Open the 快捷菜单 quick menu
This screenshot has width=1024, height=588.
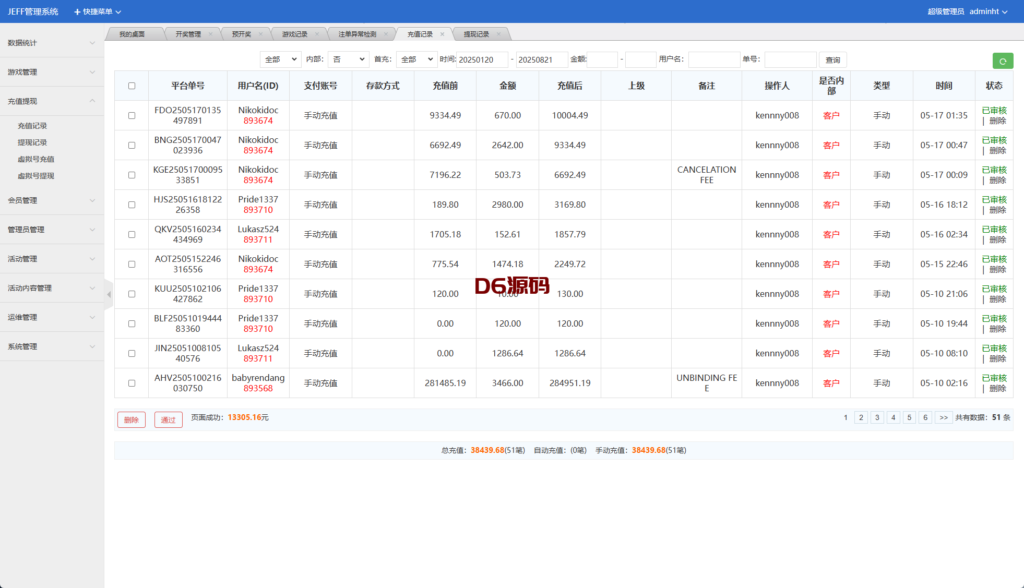(97, 11)
